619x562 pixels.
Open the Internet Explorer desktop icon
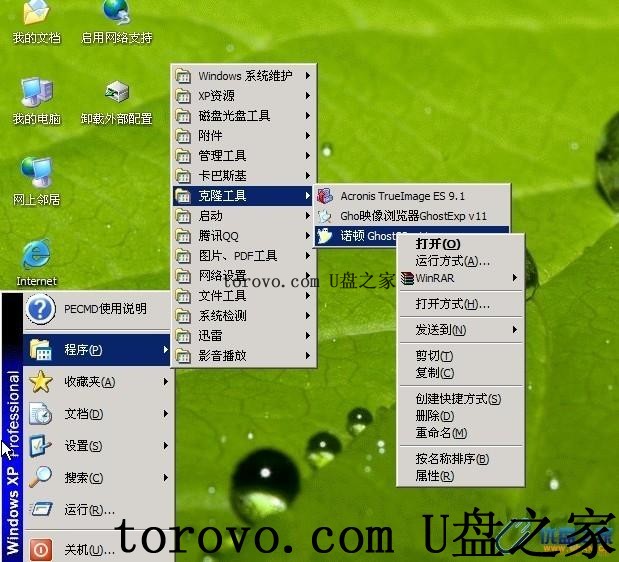point(36,255)
